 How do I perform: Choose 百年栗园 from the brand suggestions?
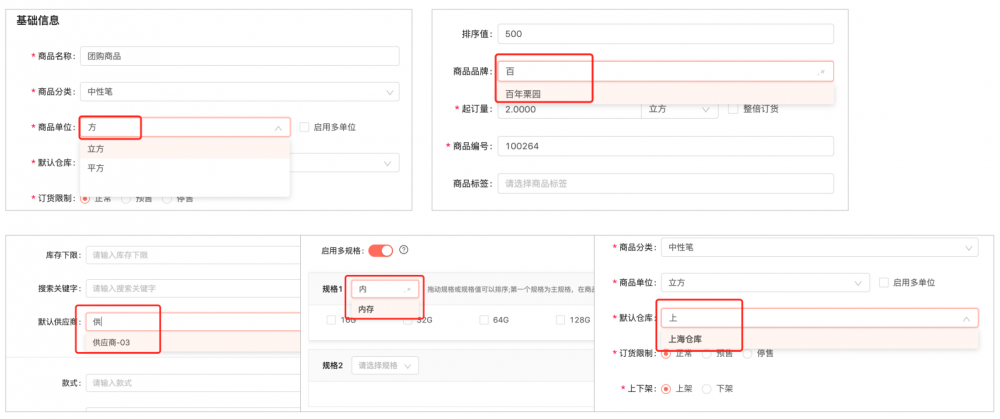[665, 94]
